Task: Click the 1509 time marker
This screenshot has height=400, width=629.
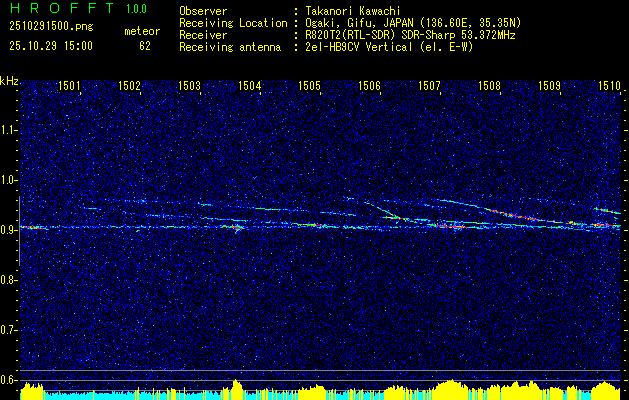Action: click(550, 85)
